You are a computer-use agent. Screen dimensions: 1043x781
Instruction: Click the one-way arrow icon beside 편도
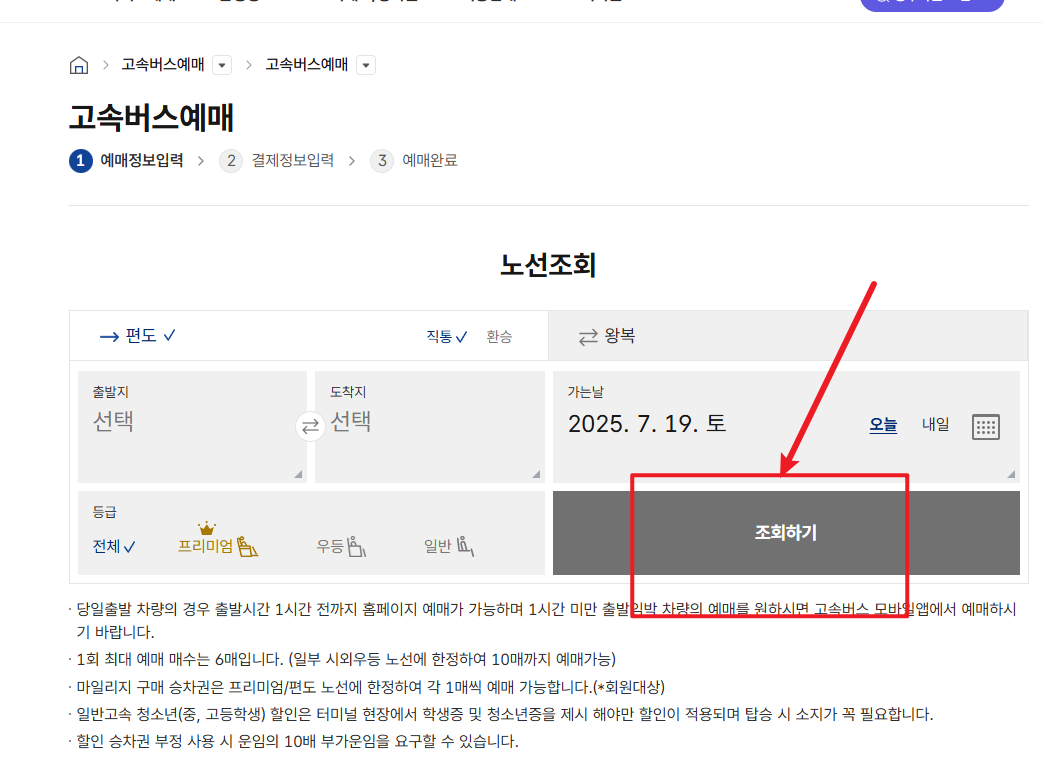coord(108,336)
